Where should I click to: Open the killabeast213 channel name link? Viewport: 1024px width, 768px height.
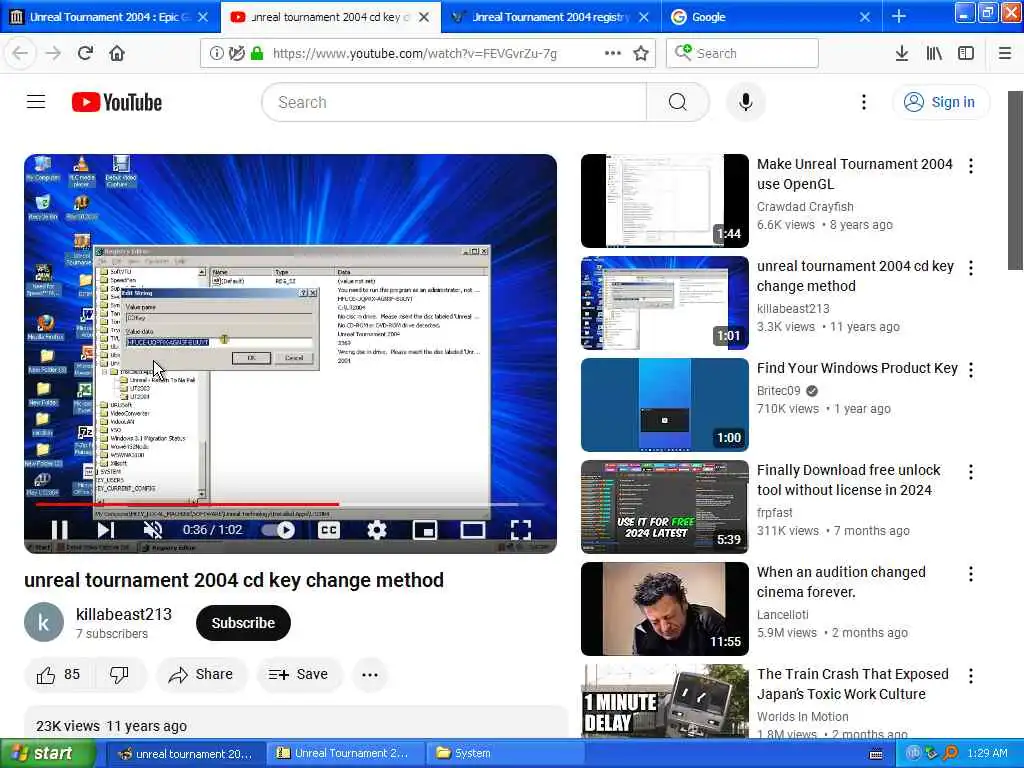click(x=123, y=614)
